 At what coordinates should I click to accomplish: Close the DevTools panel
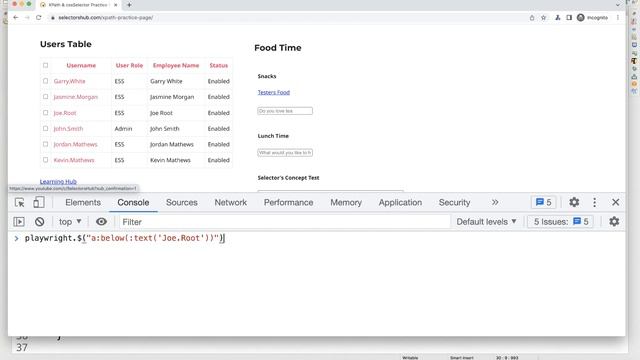(616, 202)
